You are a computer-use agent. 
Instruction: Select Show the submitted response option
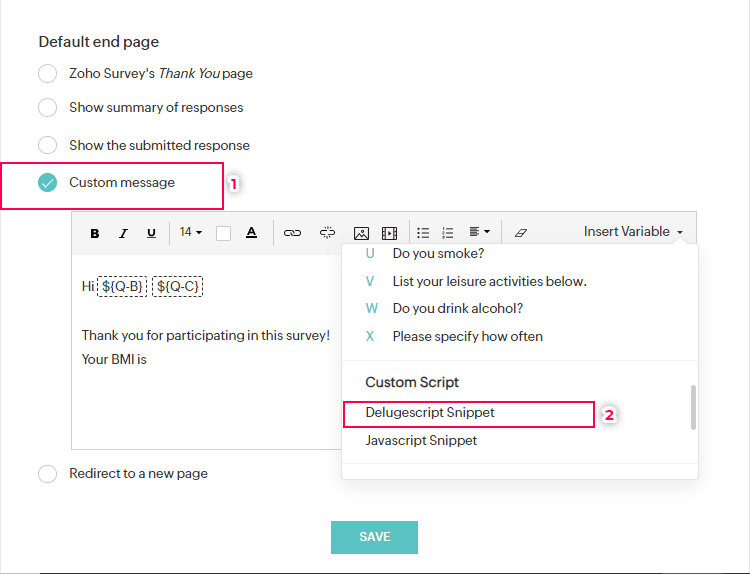tap(47, 145)
